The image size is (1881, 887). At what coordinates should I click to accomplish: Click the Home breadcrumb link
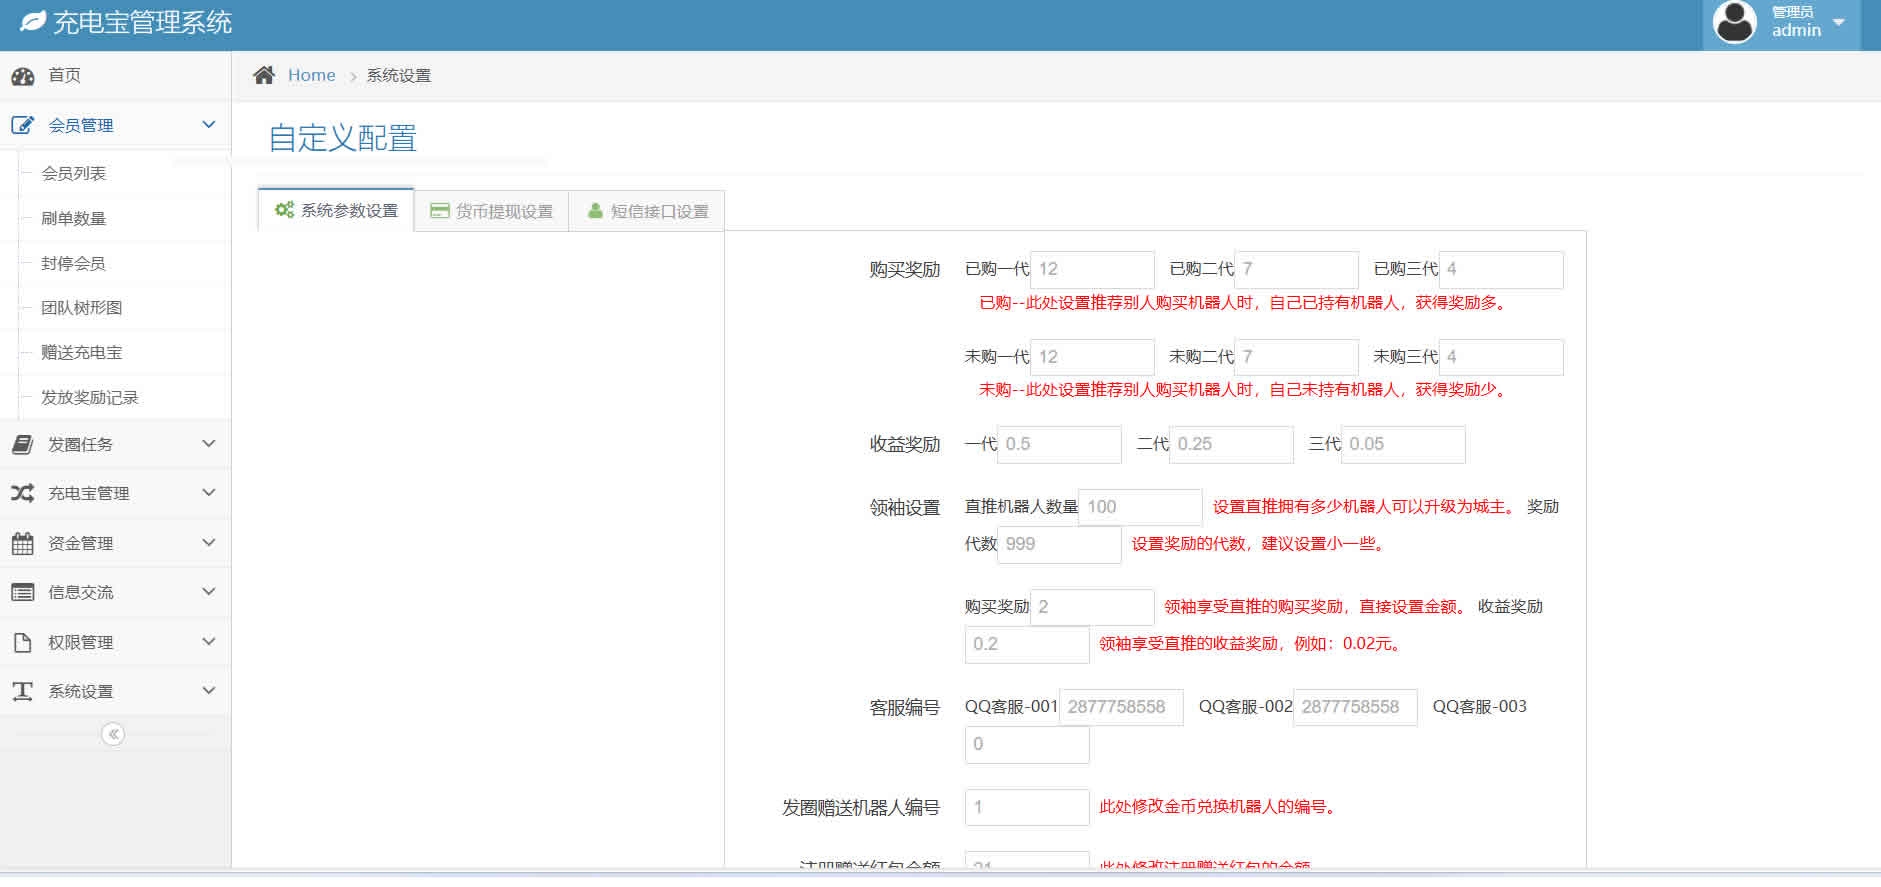[311, 75]
